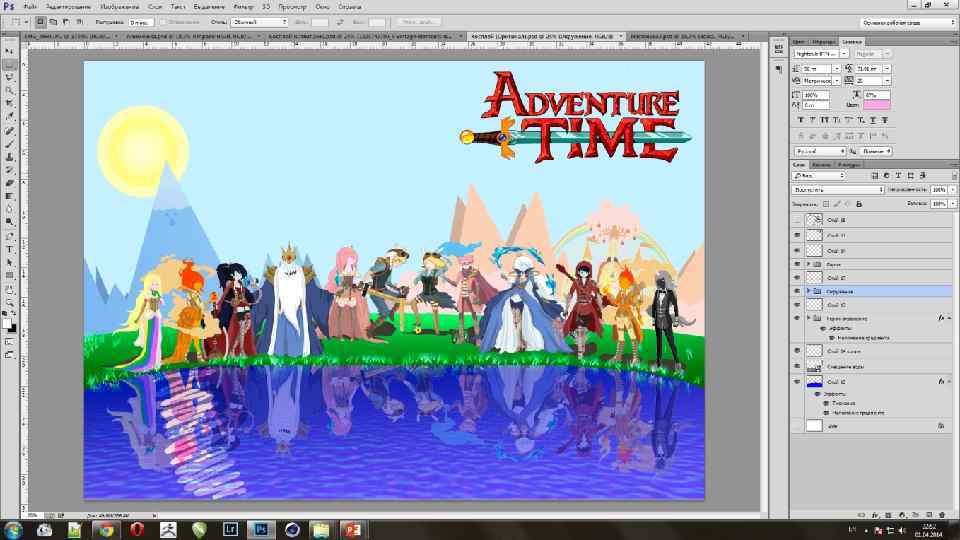This screenshot has height=540, width=960.
Task: Open the Окно menu
Action: (x=322, y=7)
